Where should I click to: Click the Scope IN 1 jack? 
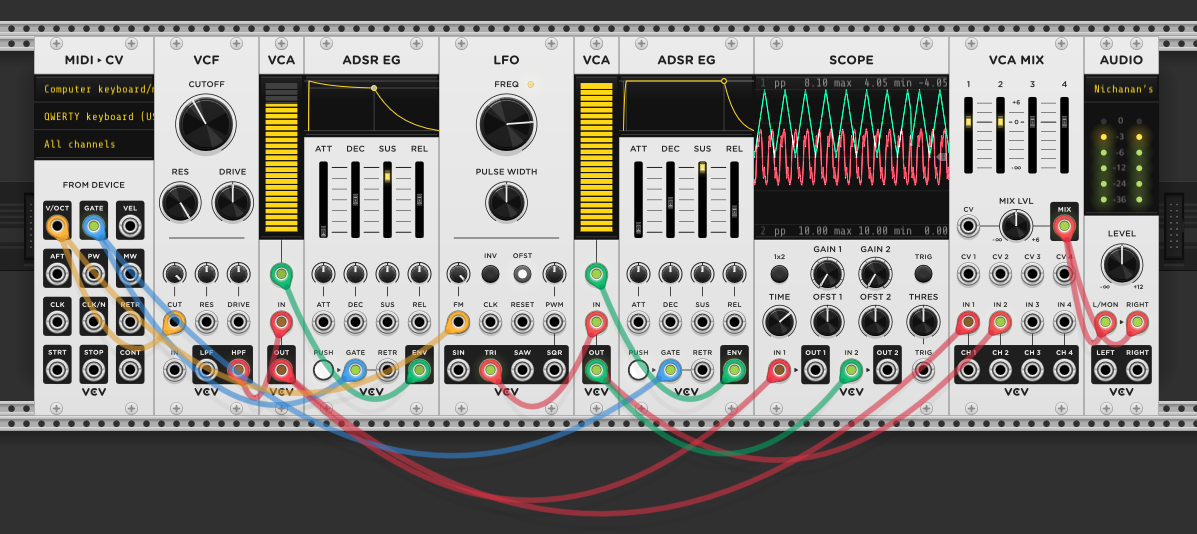[779, 371]
